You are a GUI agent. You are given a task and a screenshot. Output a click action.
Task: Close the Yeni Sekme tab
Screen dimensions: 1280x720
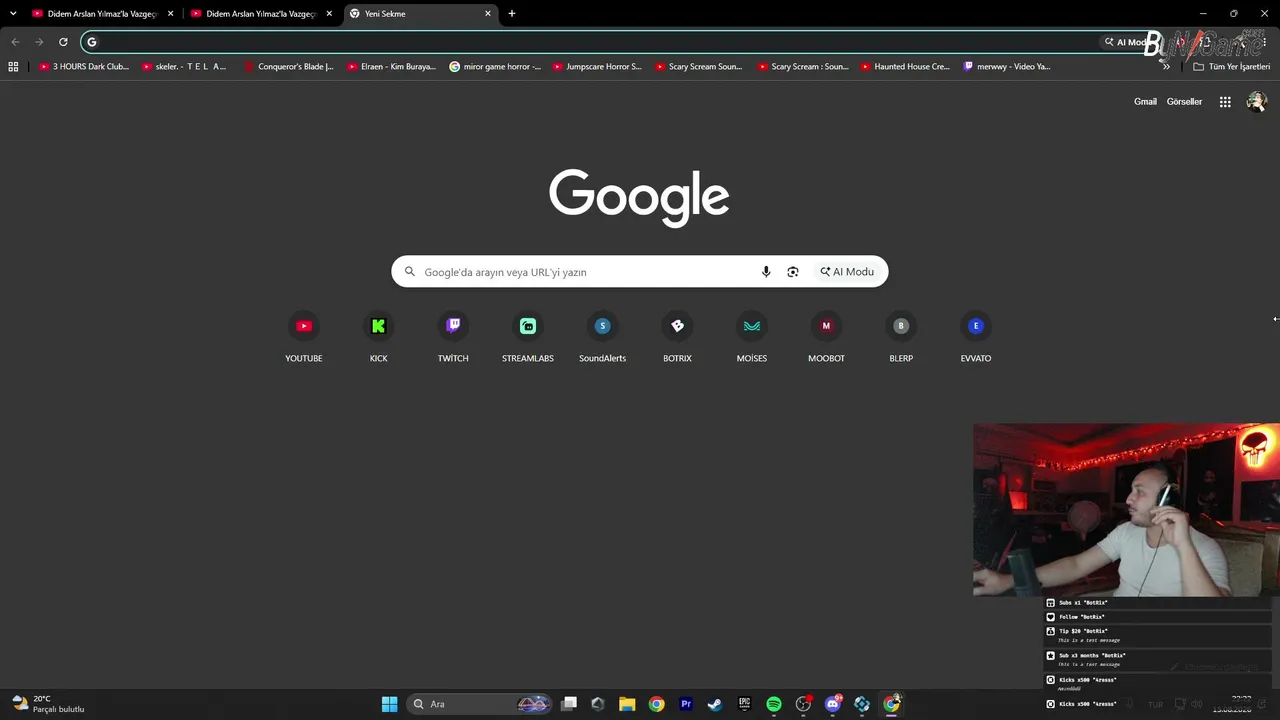click(x=488, y=14)
